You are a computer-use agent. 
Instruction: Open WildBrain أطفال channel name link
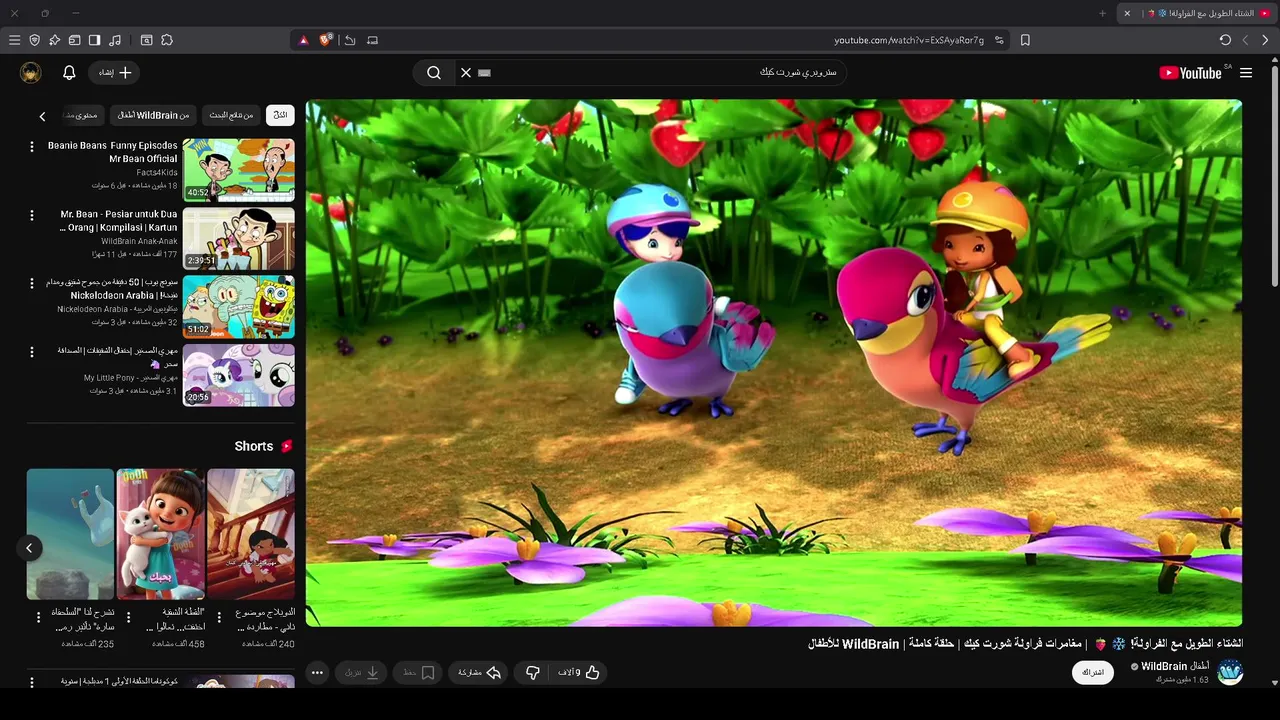1175,666
